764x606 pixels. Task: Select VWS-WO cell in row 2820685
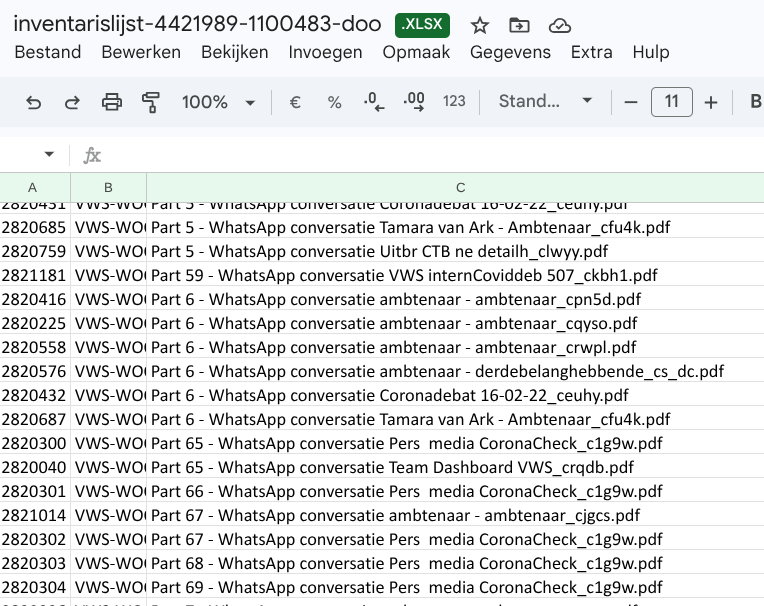click(108, 227)
